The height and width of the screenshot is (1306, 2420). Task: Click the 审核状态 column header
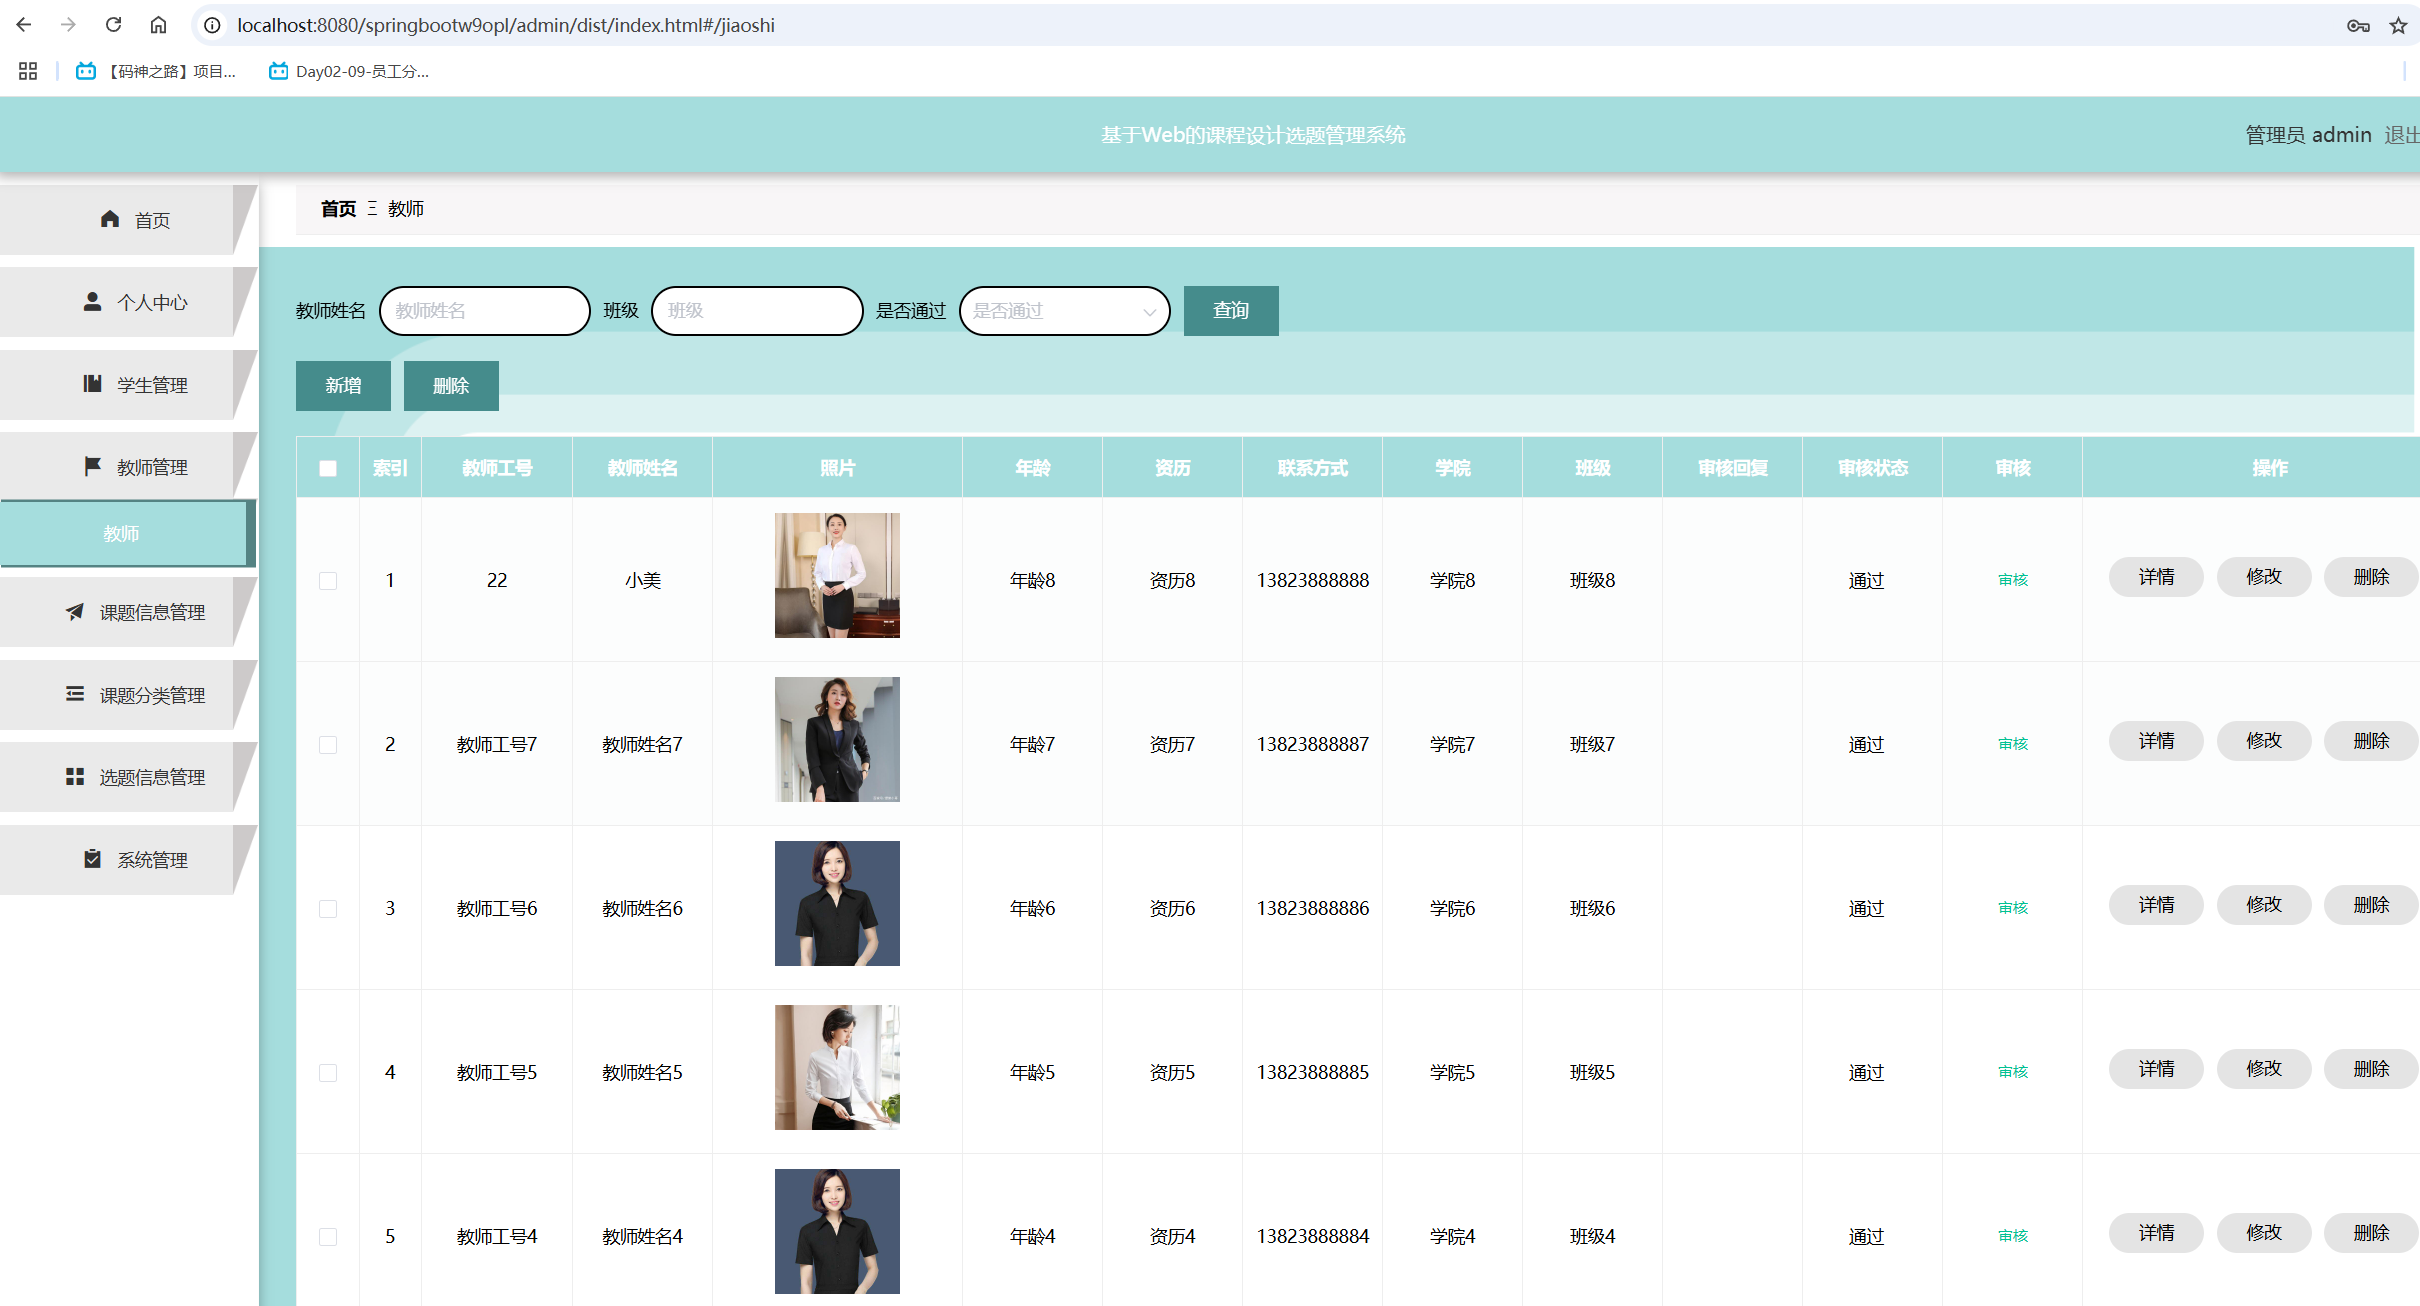(x=1873, y=468)
